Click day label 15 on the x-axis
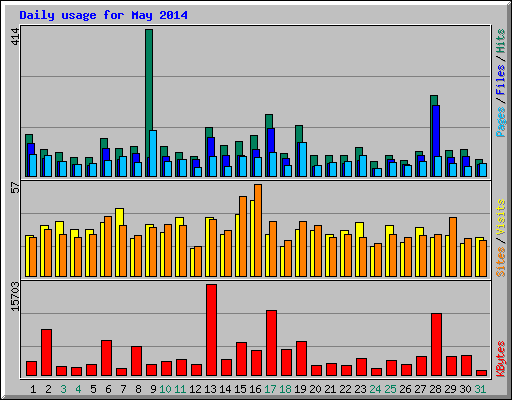The width and height of the screenshot is (512, 400). [x=240, y=389]
